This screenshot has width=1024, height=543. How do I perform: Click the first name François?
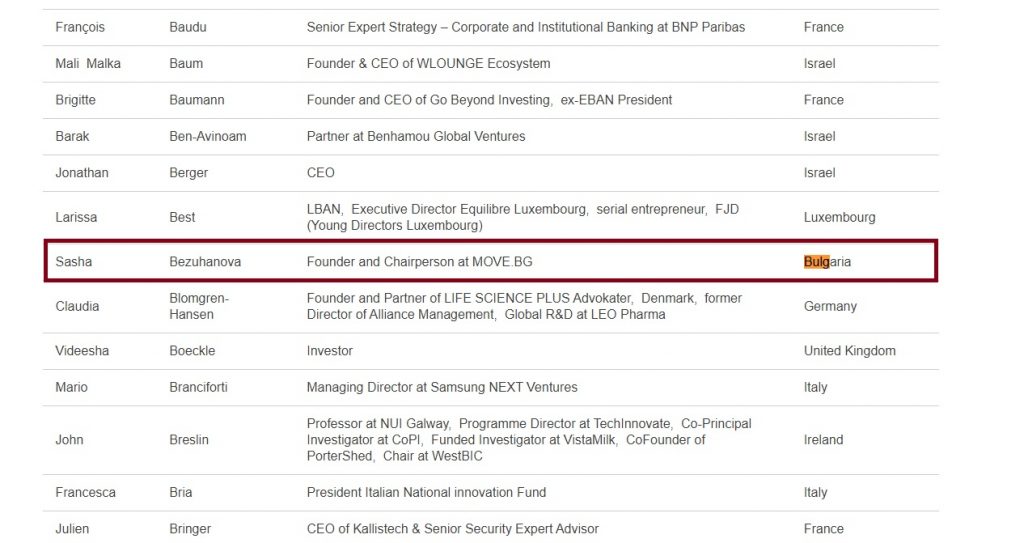coord(80,27)
